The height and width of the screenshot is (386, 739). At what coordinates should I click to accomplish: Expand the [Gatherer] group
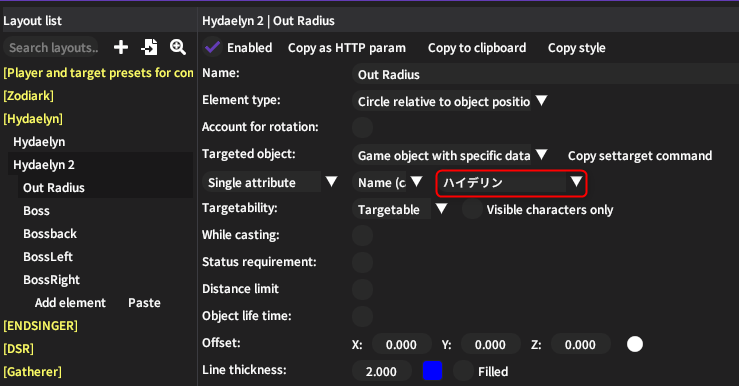click(33, 372)
